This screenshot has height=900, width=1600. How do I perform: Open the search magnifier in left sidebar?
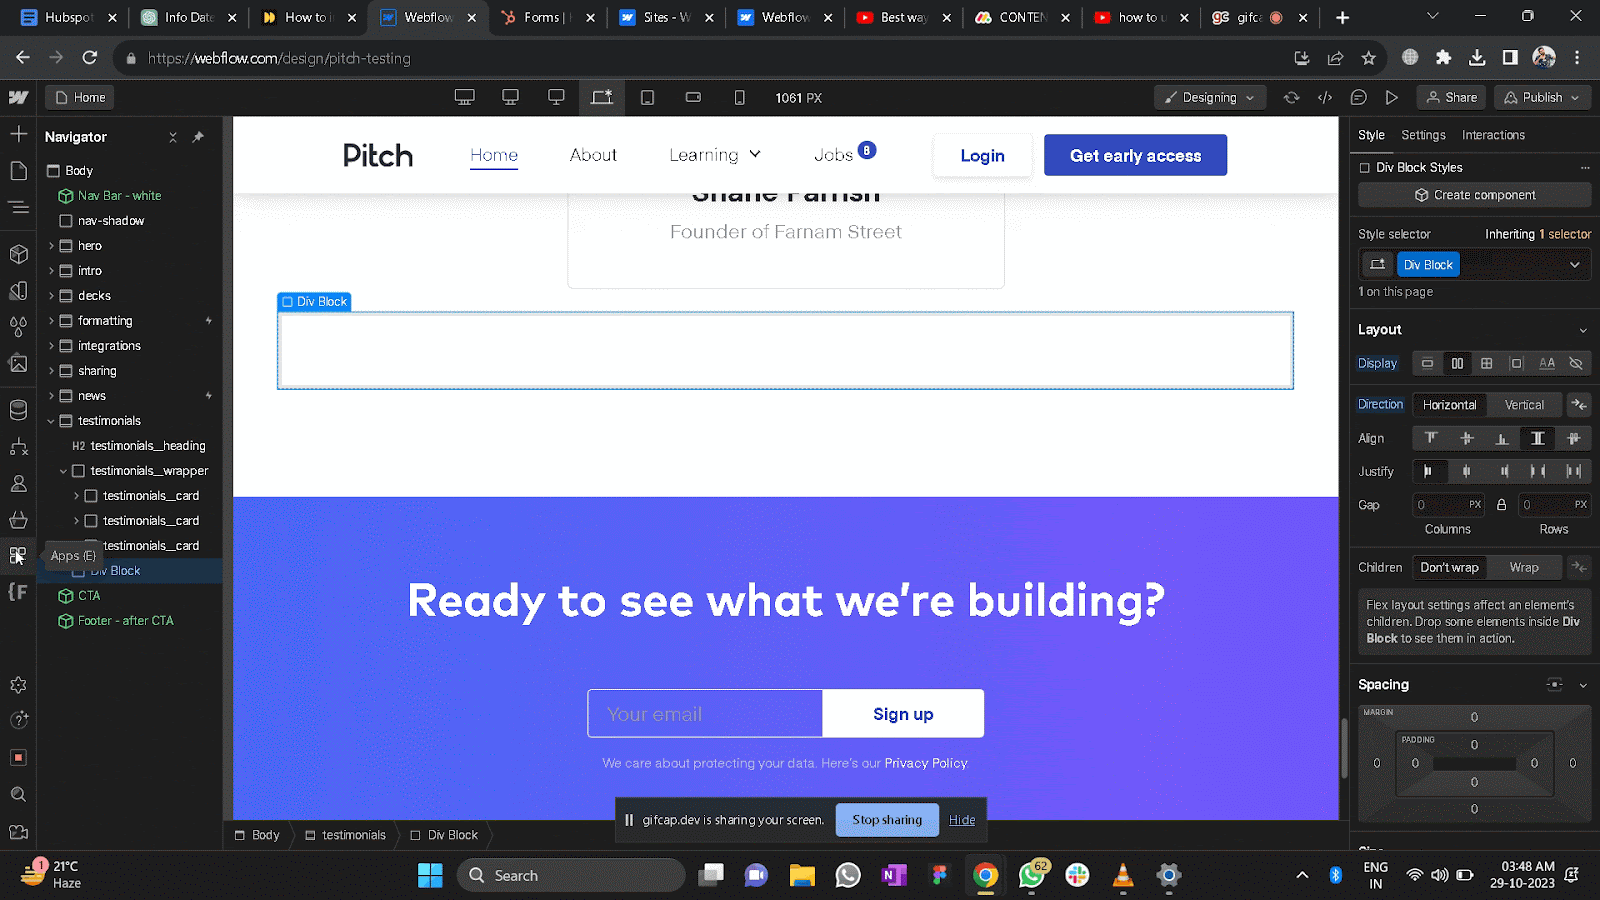point(18,794)
